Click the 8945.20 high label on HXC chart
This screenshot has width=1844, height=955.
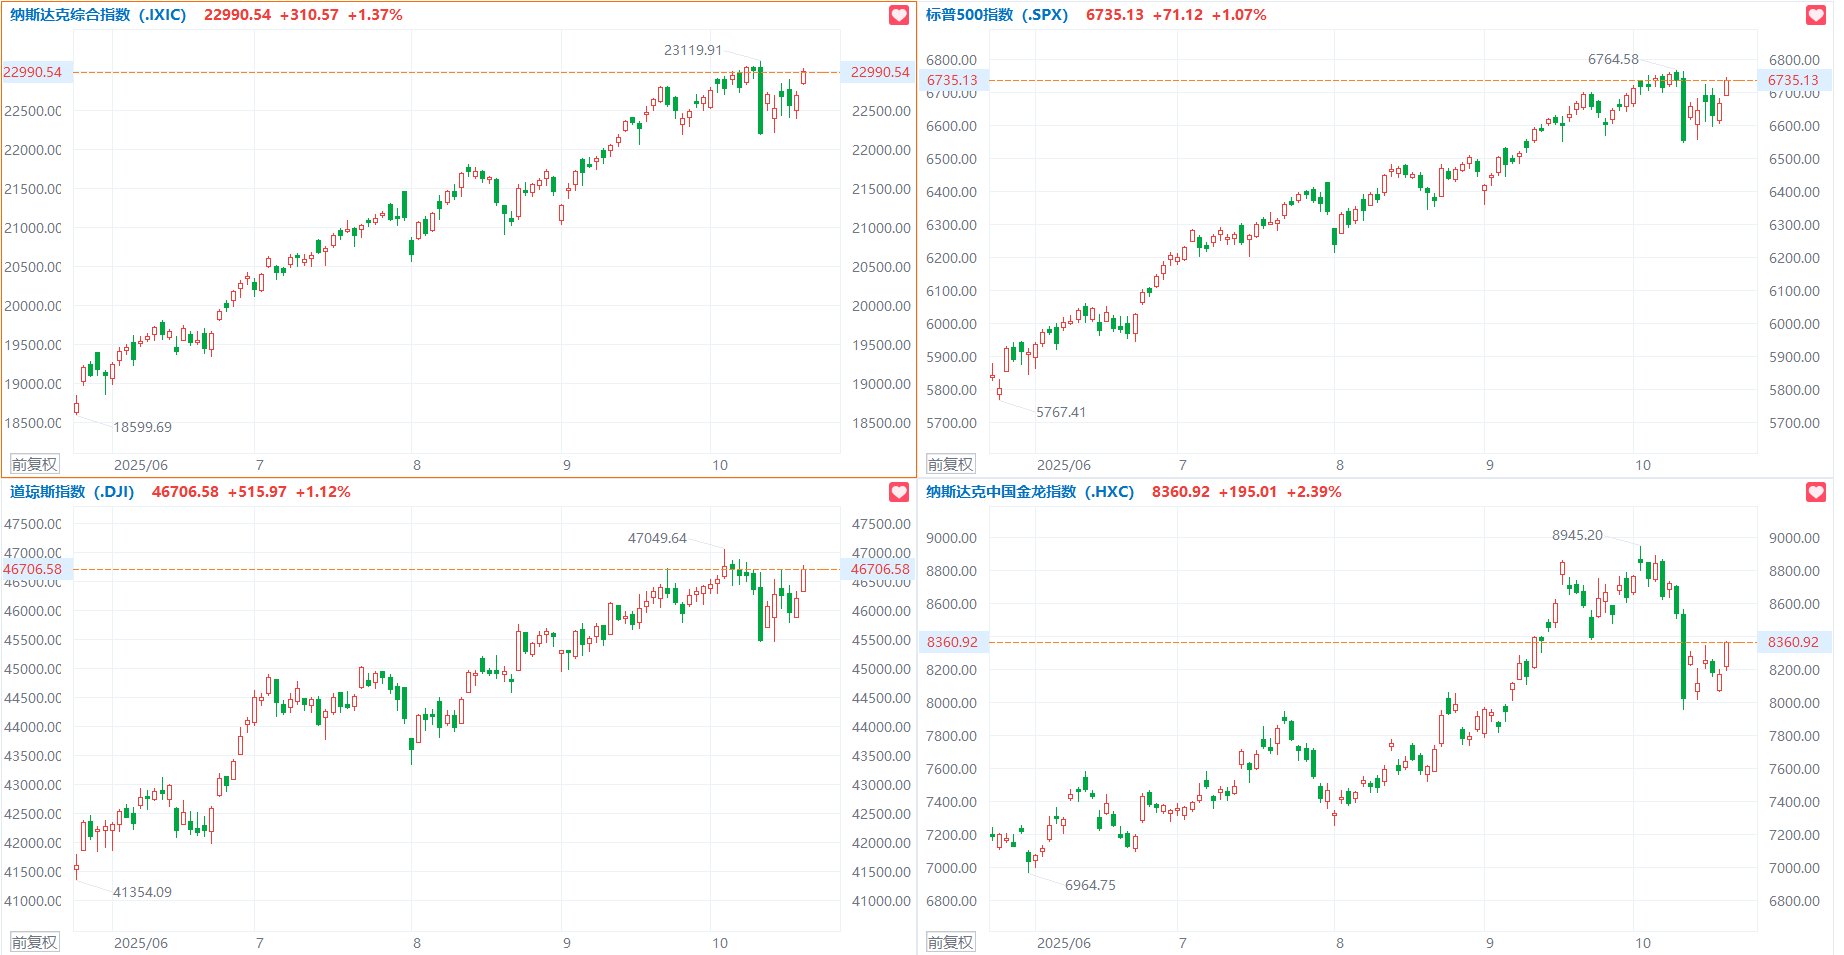click(1577, 535)
